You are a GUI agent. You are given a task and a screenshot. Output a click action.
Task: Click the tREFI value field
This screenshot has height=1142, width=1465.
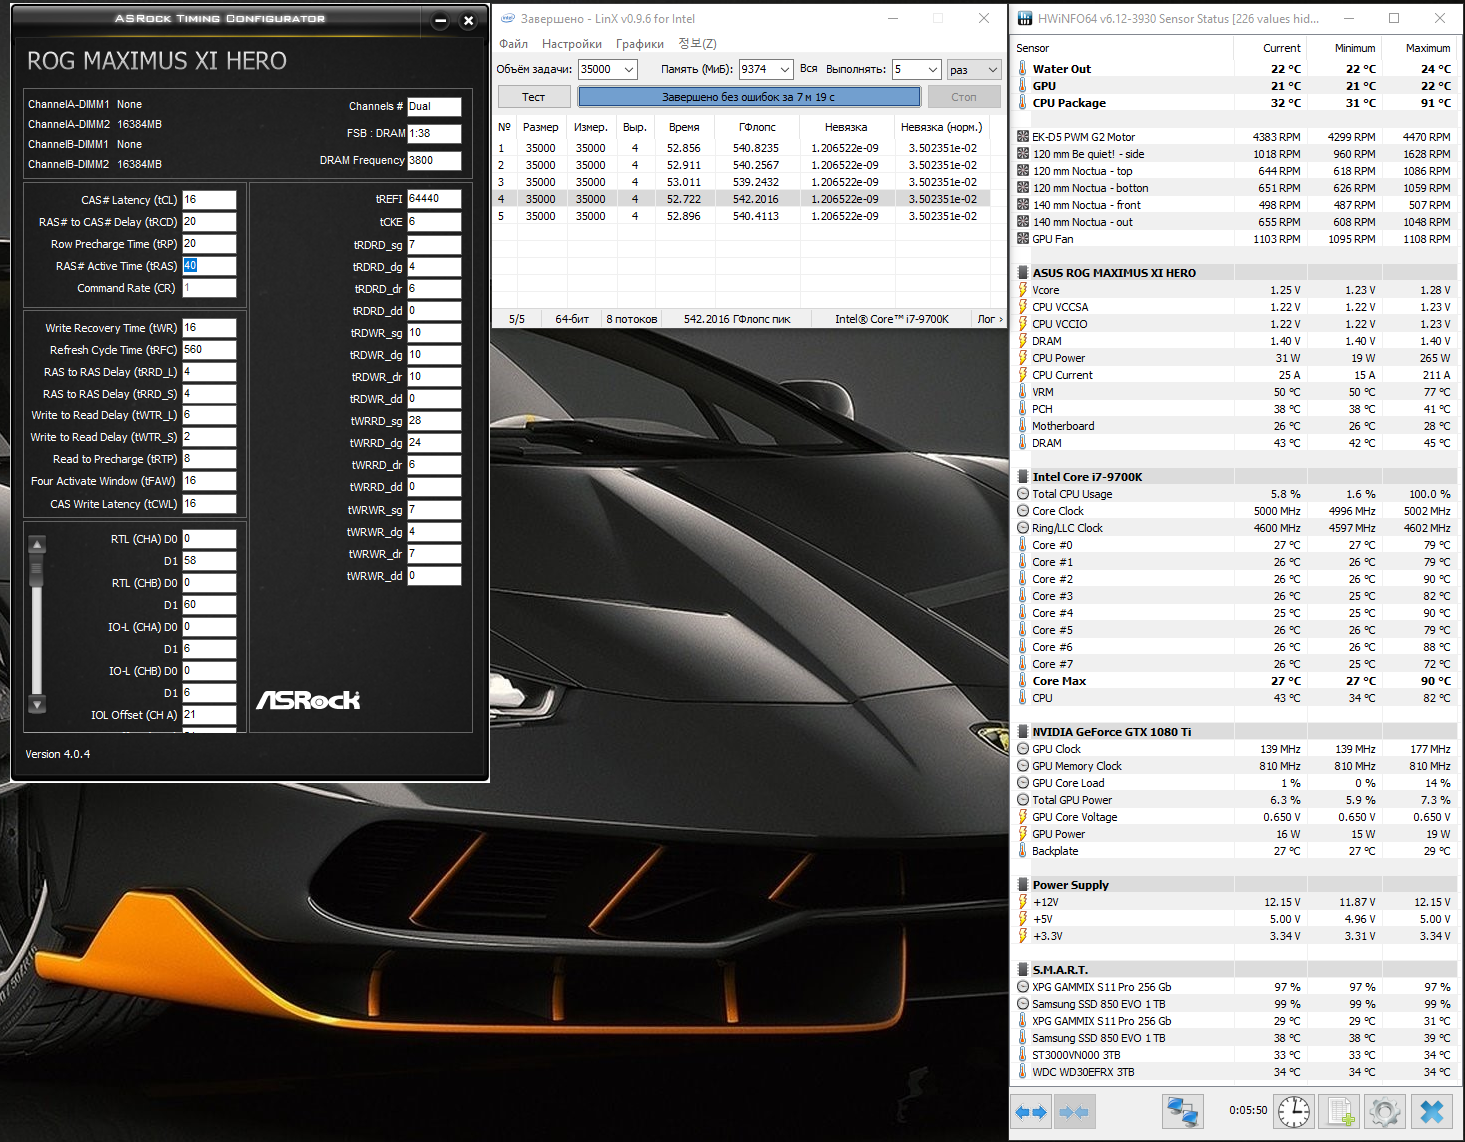click(x=434, y=199)
